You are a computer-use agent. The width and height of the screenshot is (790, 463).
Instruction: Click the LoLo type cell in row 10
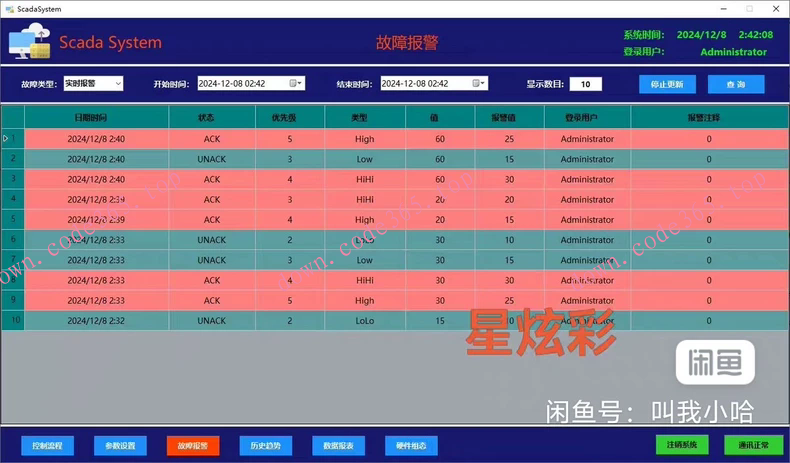pos(365,320)
